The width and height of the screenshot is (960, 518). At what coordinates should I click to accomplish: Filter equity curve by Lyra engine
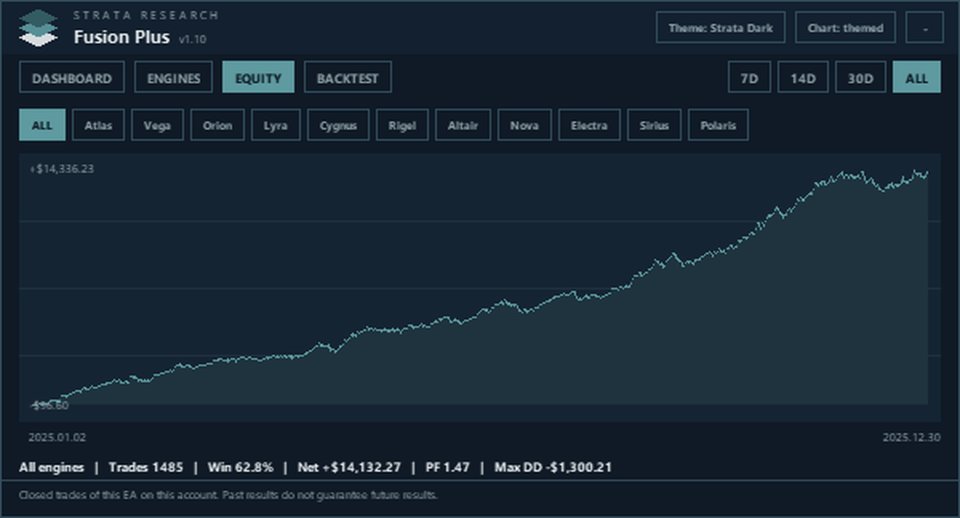276,125
